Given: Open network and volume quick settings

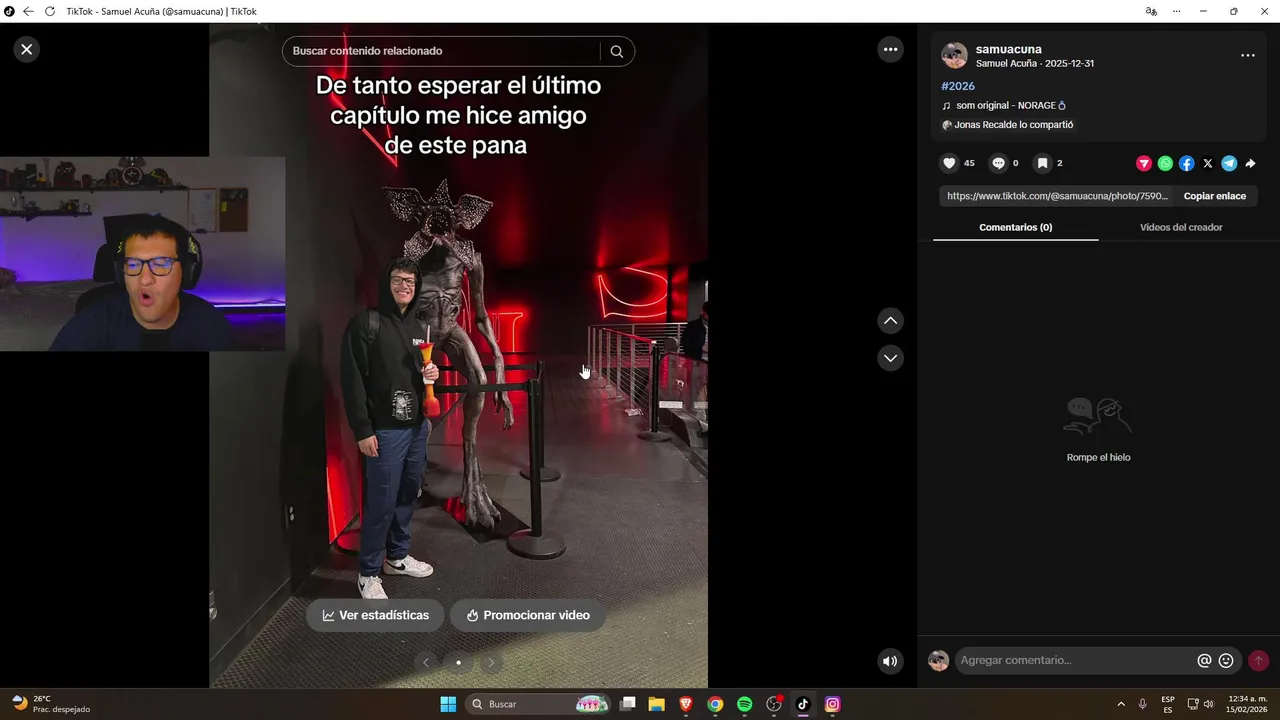Looking at the screenshot, I should [x=1200, y=704].
